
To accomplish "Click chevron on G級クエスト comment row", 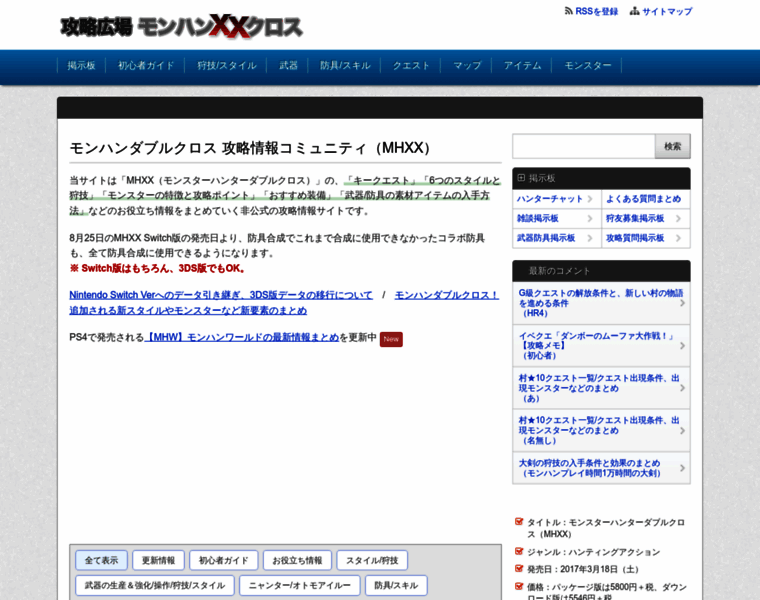I will 682,303.
